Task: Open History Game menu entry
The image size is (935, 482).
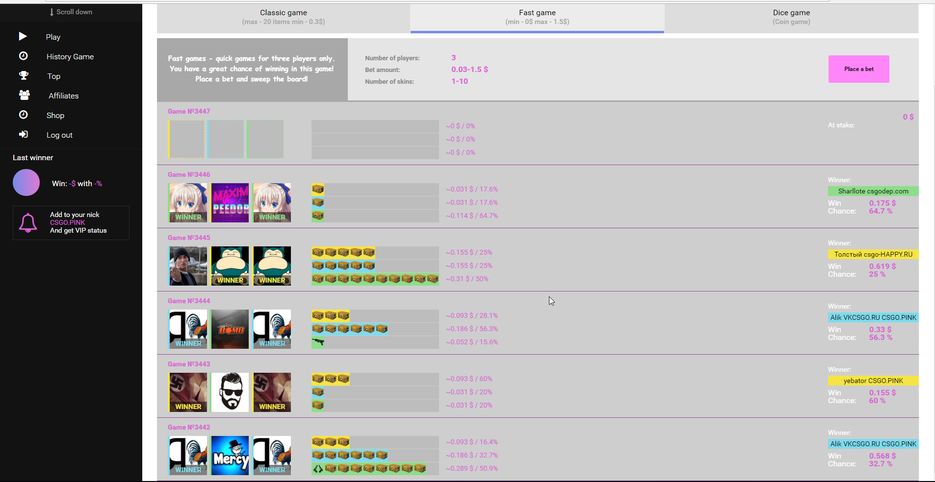Action: [70, 57]
